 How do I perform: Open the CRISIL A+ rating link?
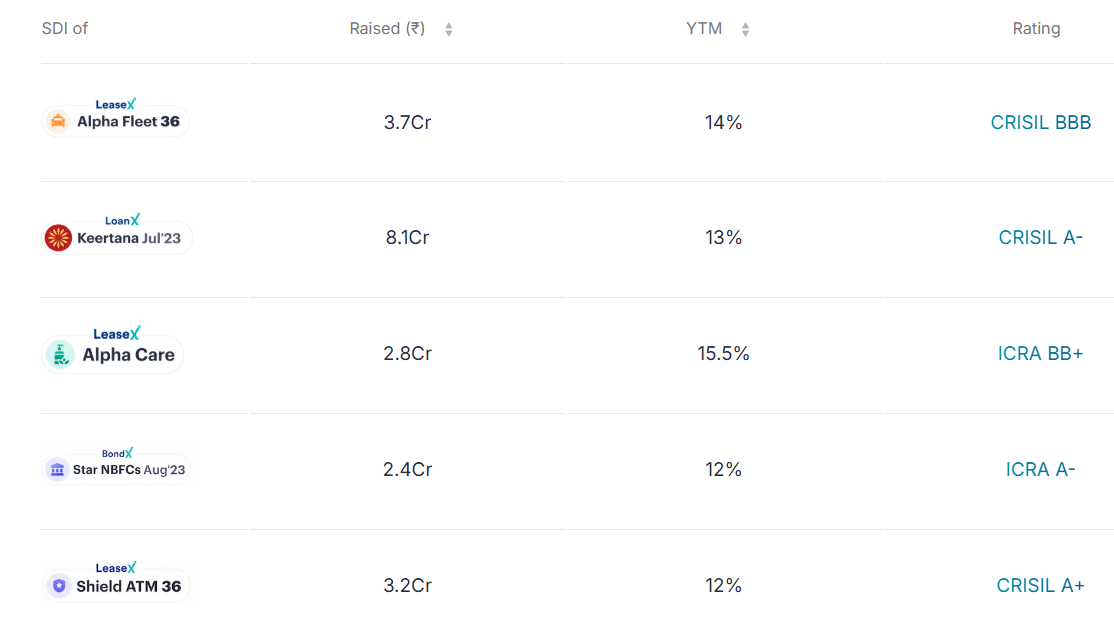pos(1041,585)
